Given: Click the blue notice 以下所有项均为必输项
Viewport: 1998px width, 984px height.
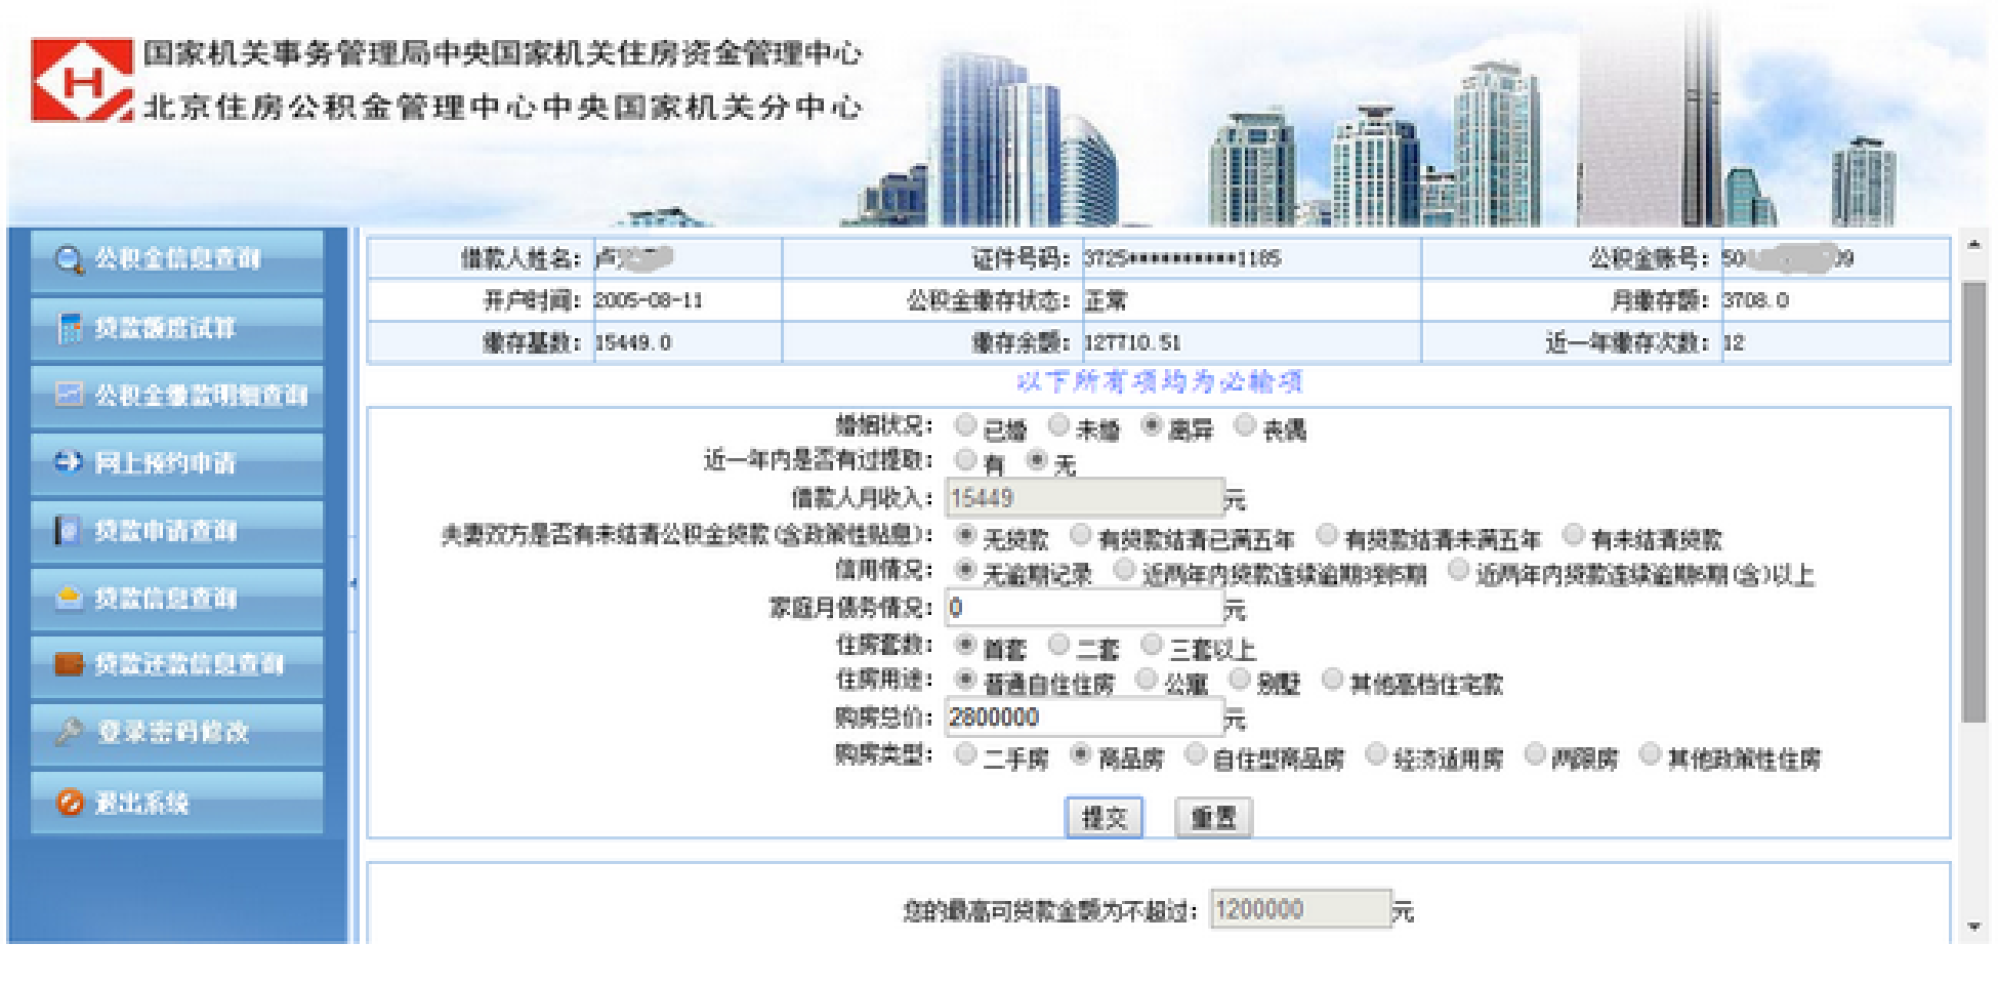Looking at the screenshot, I should [x=1160, y=382].
